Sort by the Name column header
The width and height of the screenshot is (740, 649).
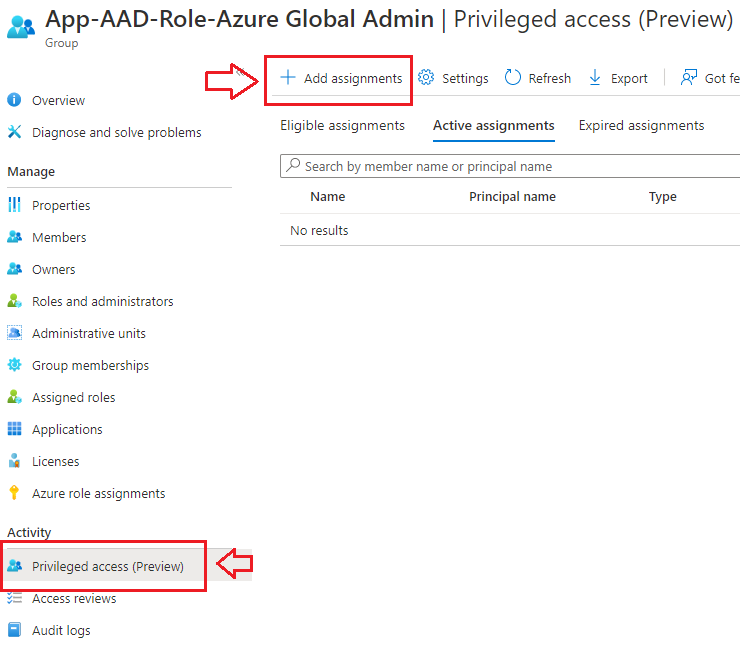[328, 196]
